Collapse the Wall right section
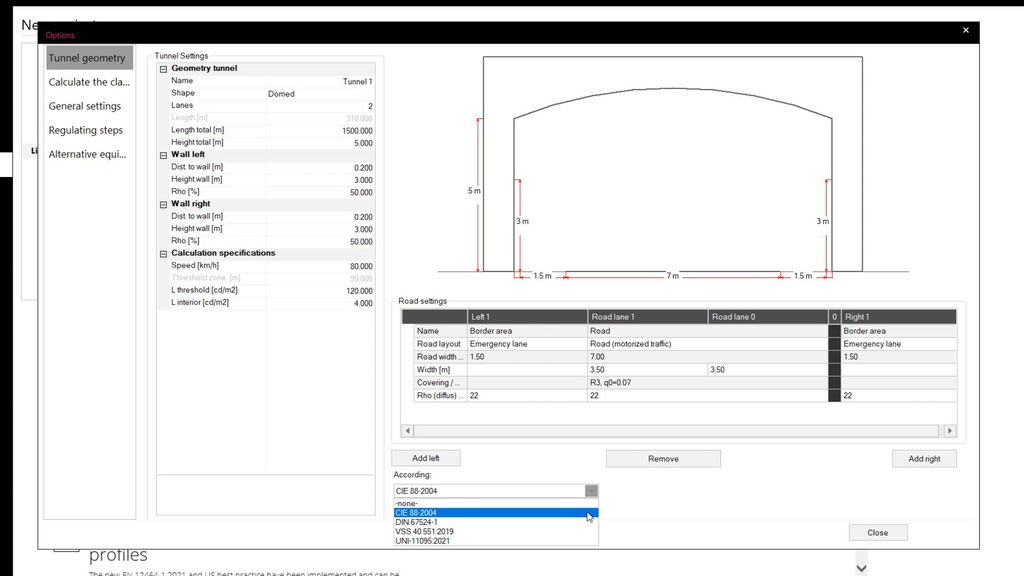 [161, 203]
